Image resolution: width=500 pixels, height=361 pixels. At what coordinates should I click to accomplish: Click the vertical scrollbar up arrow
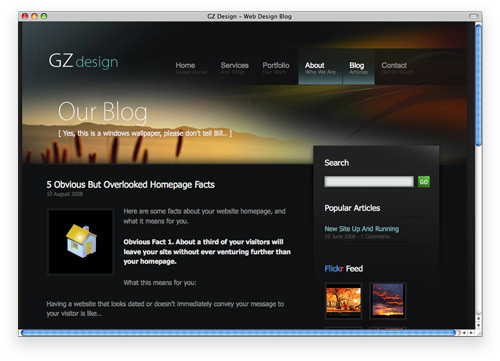[478, 319]
